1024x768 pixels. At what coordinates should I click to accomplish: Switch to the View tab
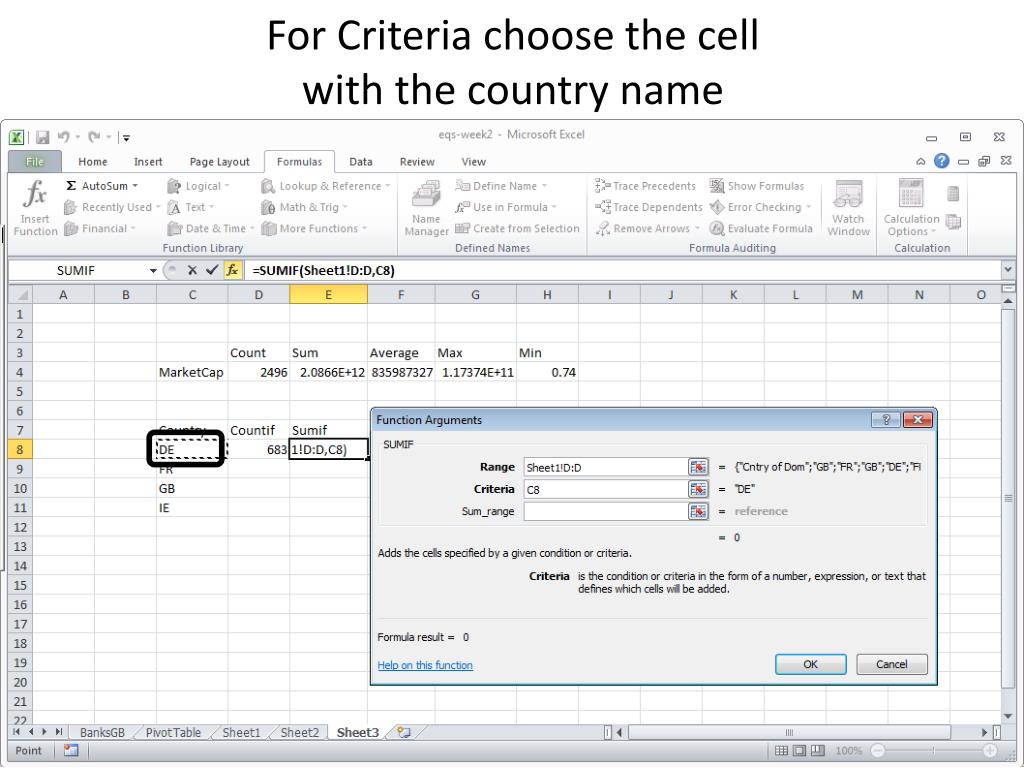coord(473,162)
